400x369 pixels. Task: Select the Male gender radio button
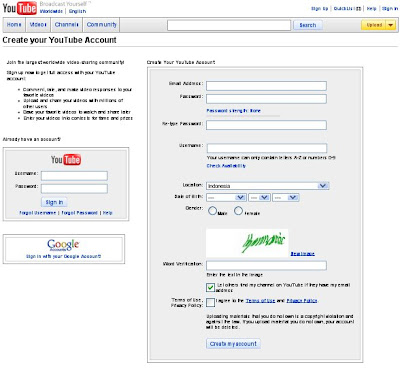[x=212, y=211]
